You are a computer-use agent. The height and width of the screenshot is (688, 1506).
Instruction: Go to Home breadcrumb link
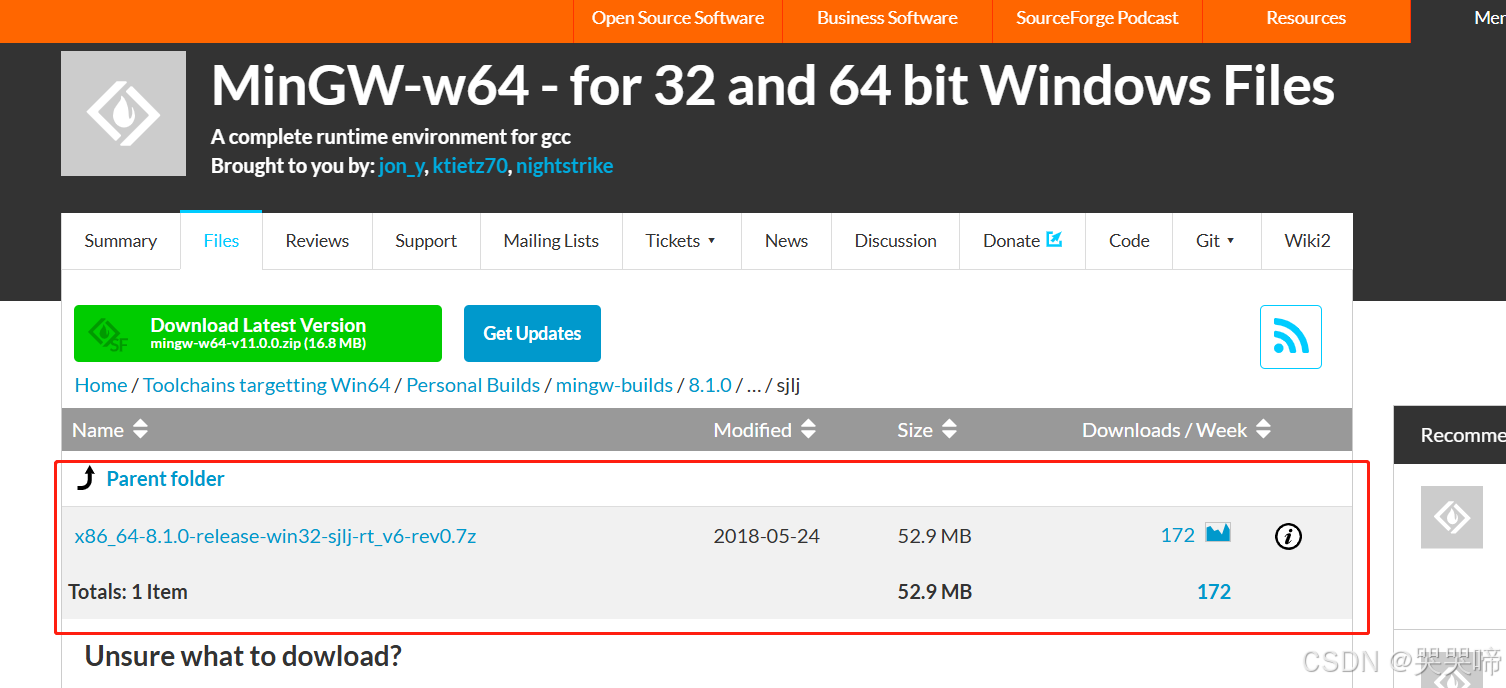tap(101, 385)
